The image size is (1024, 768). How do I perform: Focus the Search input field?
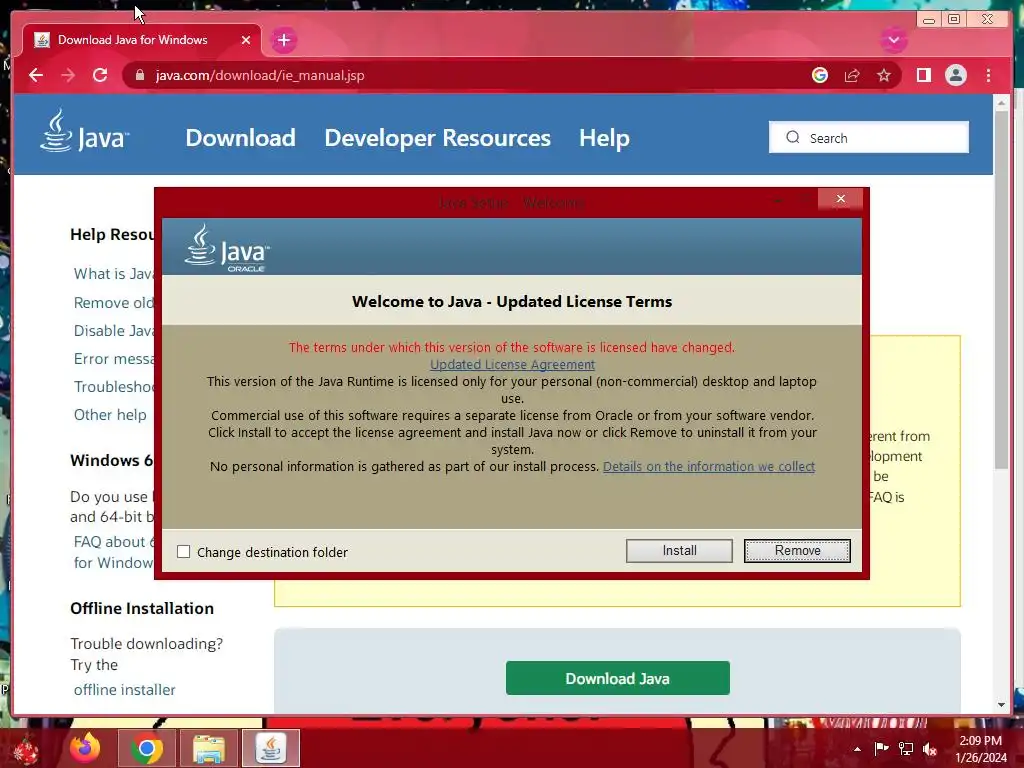click(869, 137)
